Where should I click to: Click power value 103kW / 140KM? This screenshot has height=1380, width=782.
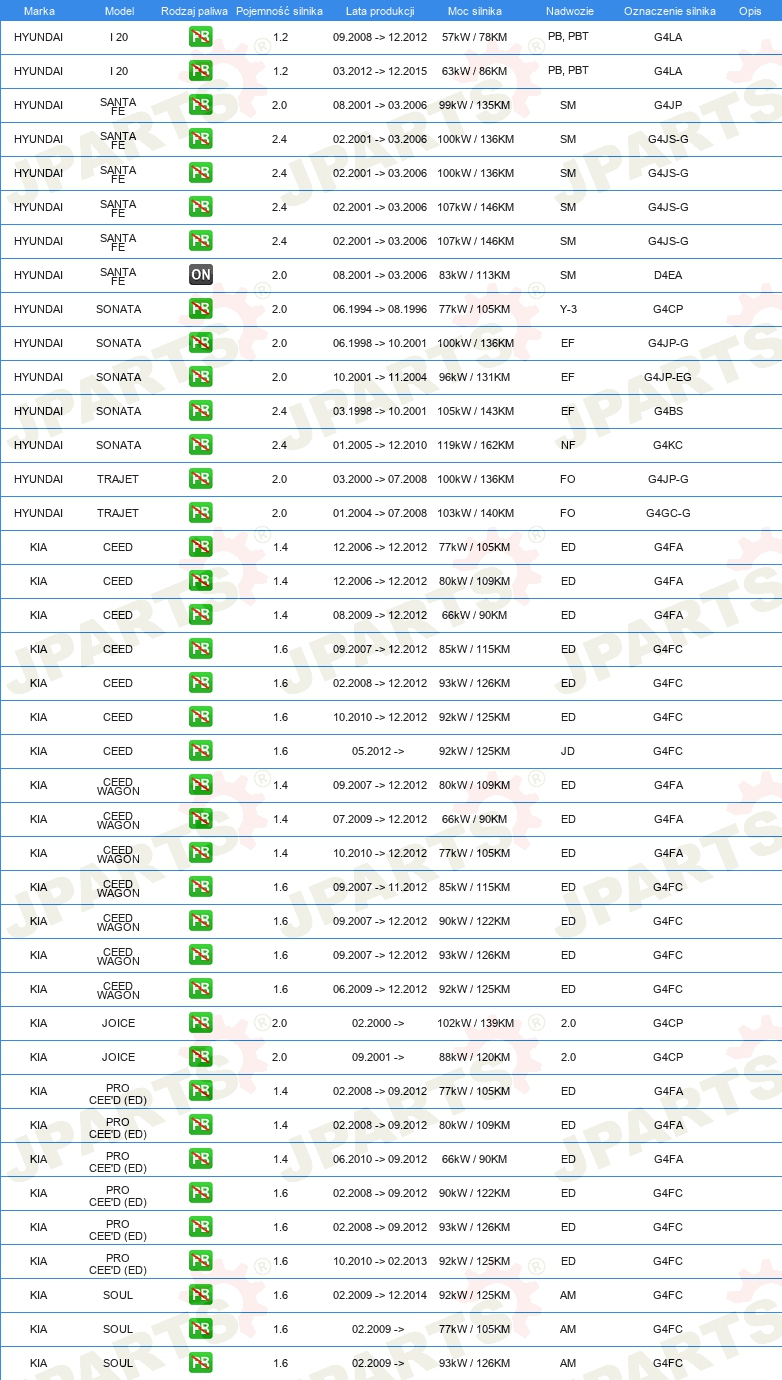point(476,513)
